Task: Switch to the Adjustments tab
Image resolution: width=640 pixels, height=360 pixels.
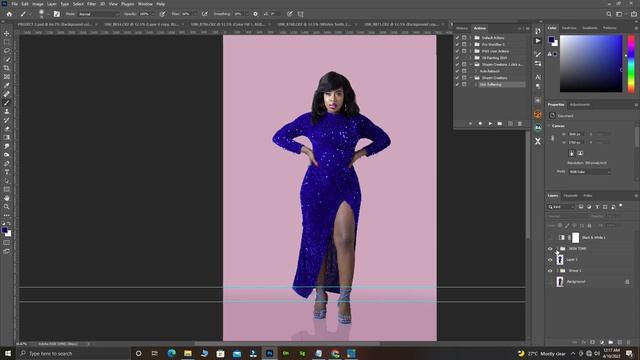Action: click(580, 104)
